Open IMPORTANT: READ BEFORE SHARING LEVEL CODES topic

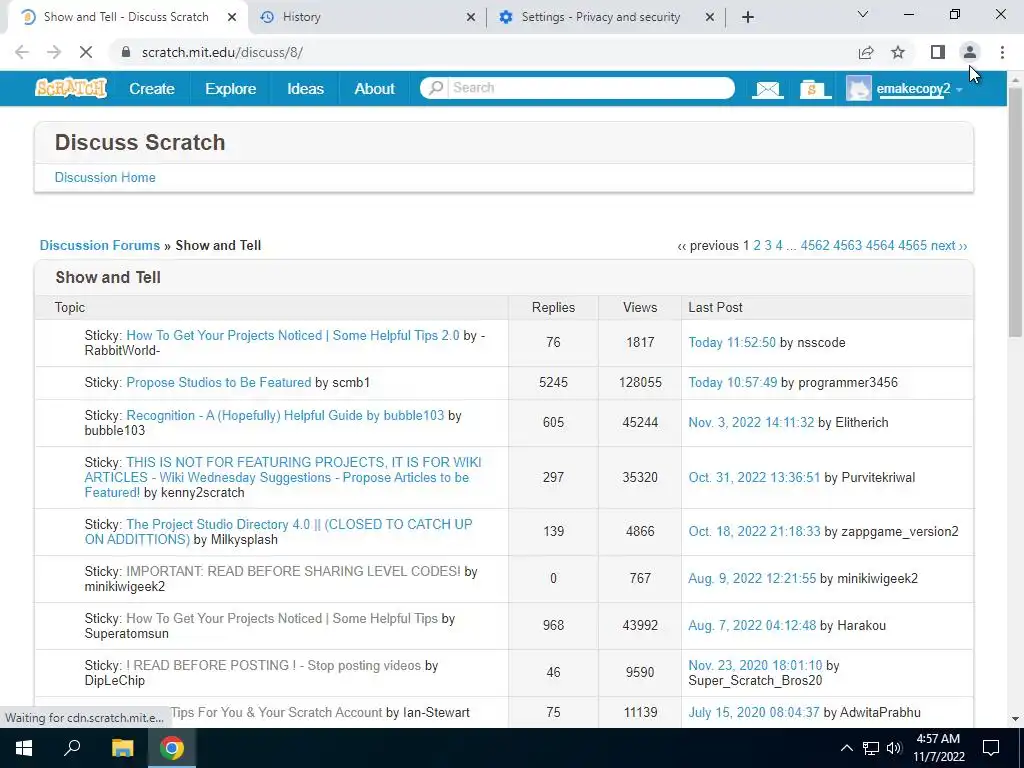[x=293, y=571]
